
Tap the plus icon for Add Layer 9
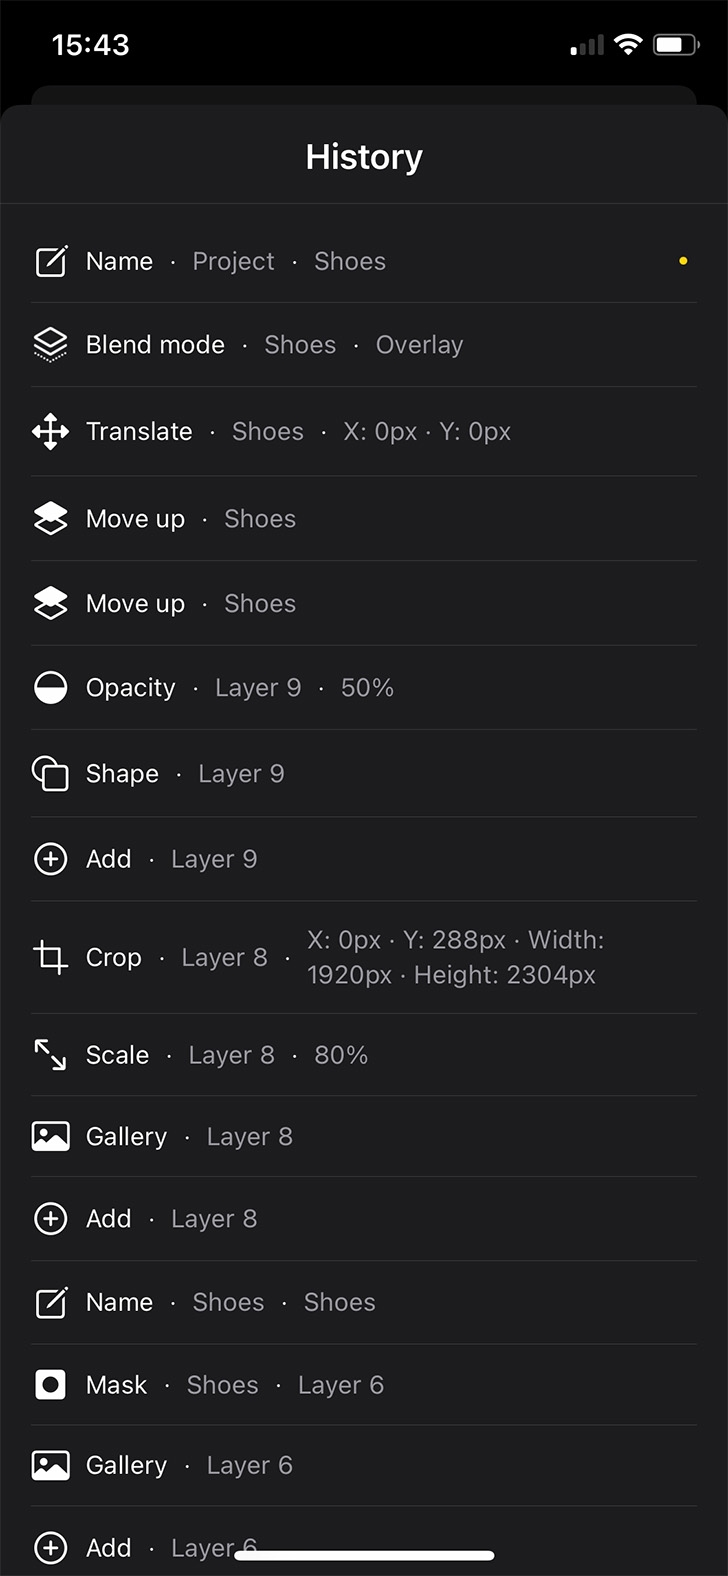point(50,859)
